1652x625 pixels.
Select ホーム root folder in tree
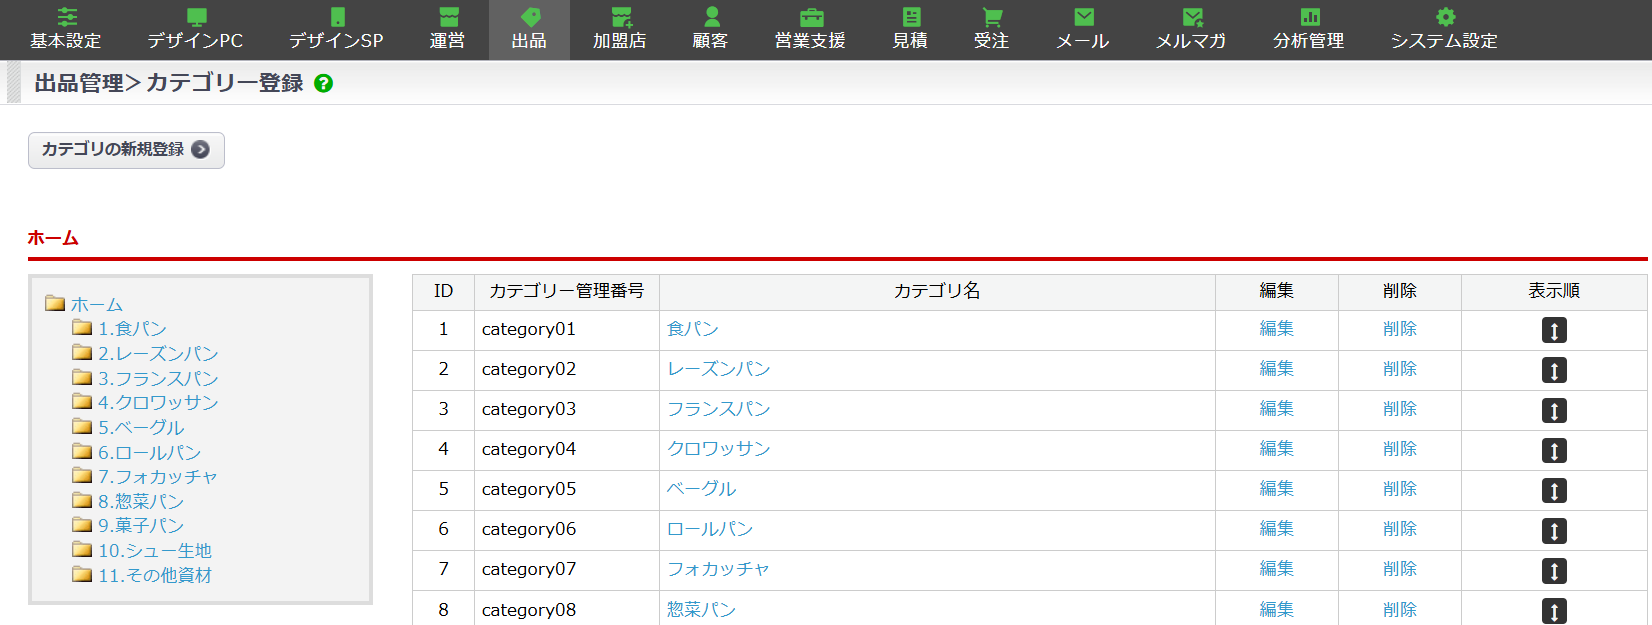(x=96, y=304)
